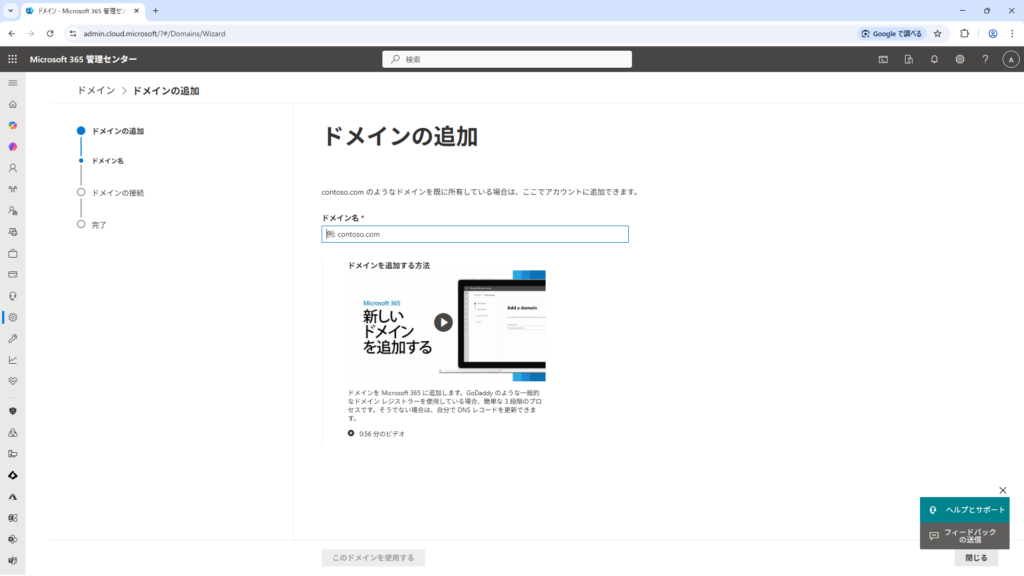
Task: Open ヘルプとサポート panel
Action: pos(965,509)
